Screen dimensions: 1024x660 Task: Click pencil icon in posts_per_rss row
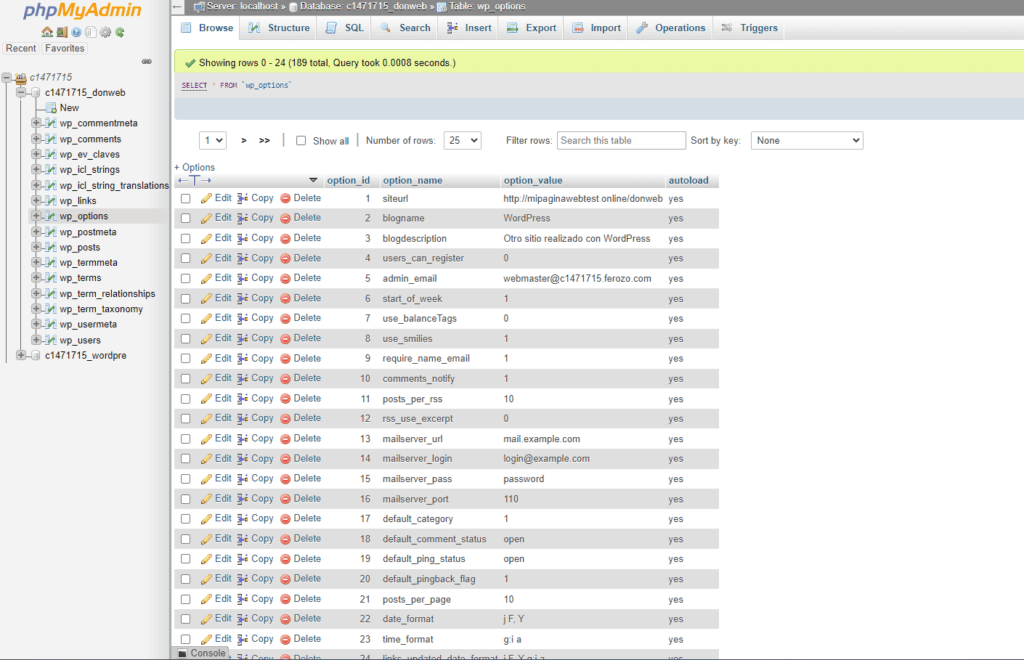click(x=206, y=399)
